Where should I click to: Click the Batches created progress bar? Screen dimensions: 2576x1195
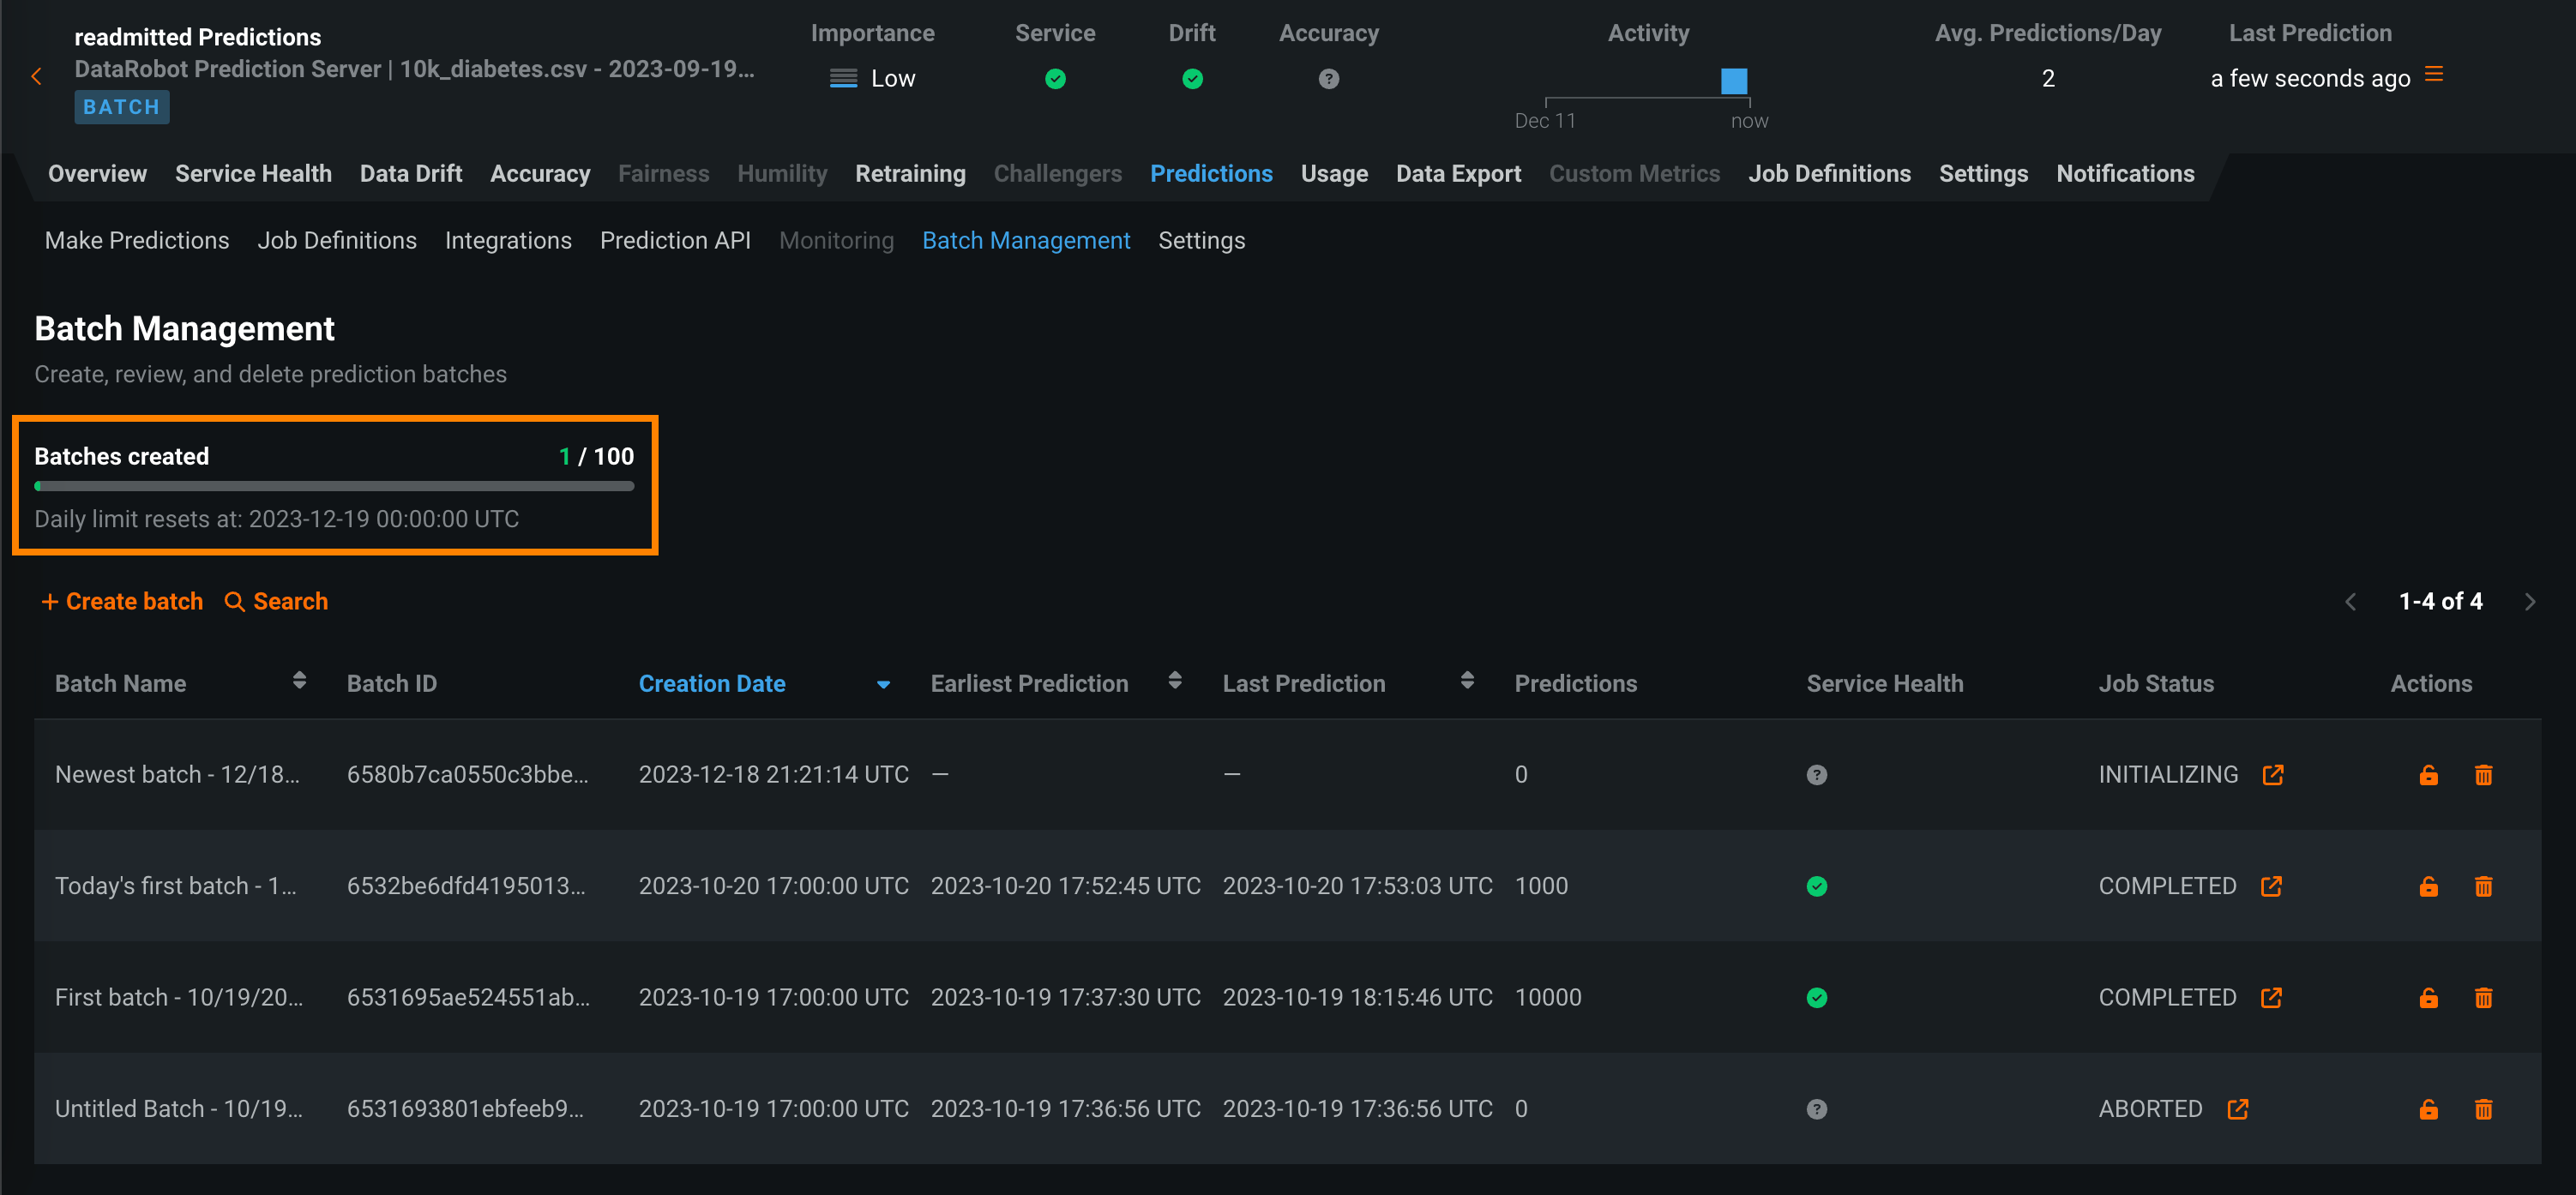334,487
